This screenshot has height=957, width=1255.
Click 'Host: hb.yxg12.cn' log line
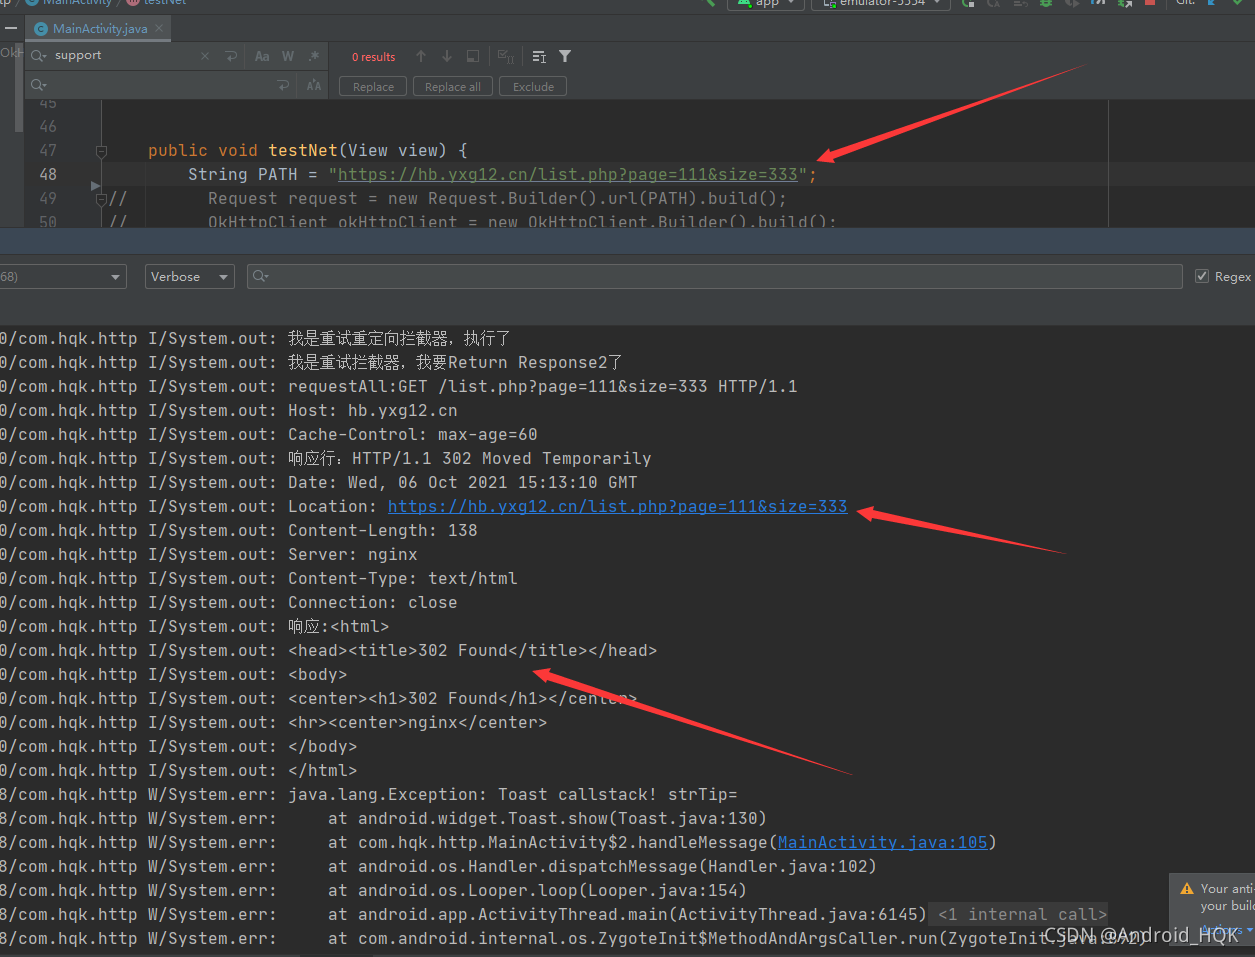click(x=372, y=411)
